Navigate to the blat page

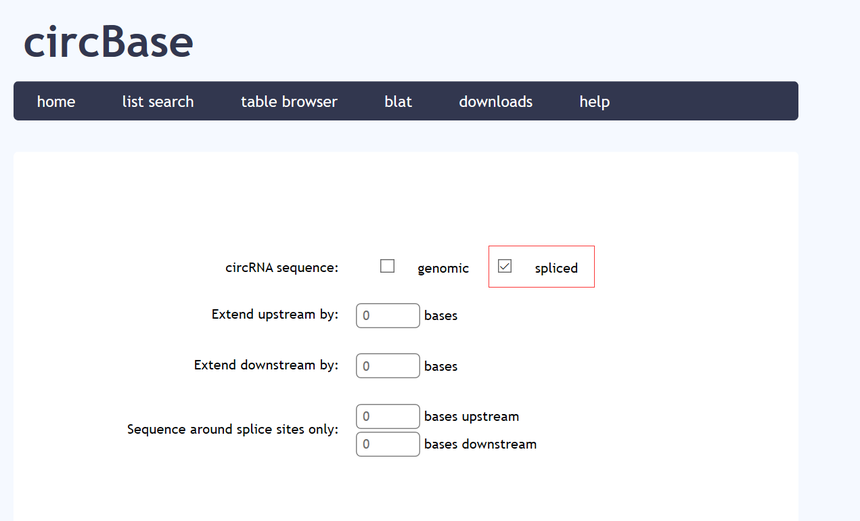click(x=398, y=101)
